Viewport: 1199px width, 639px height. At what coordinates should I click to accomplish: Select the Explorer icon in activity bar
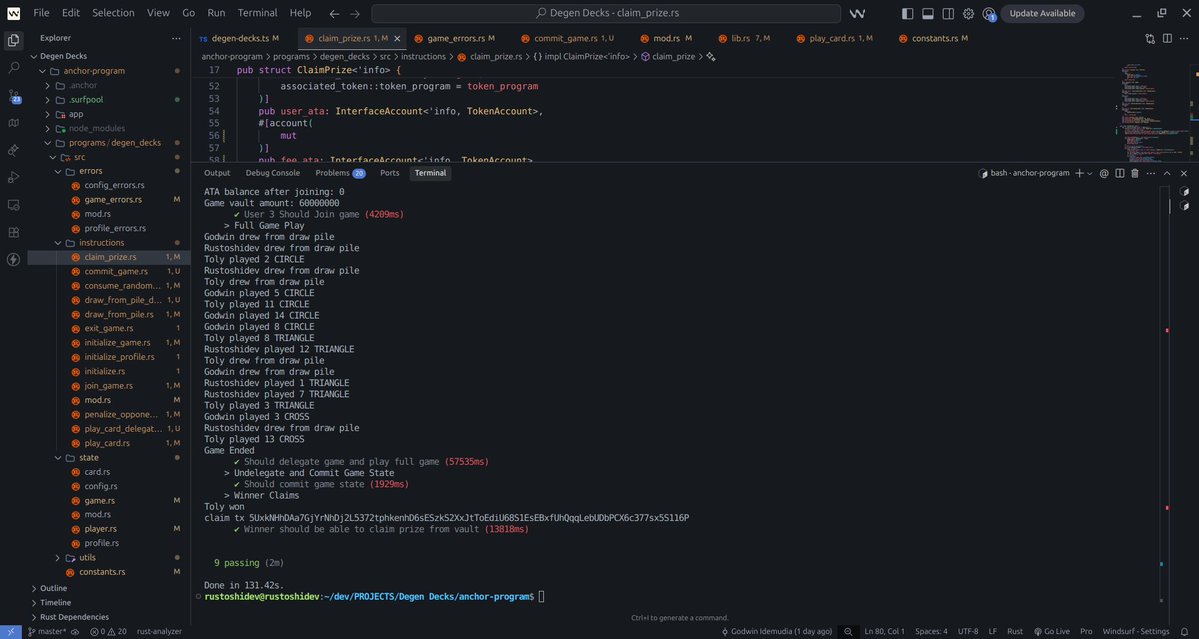click(x=14, y=40)
